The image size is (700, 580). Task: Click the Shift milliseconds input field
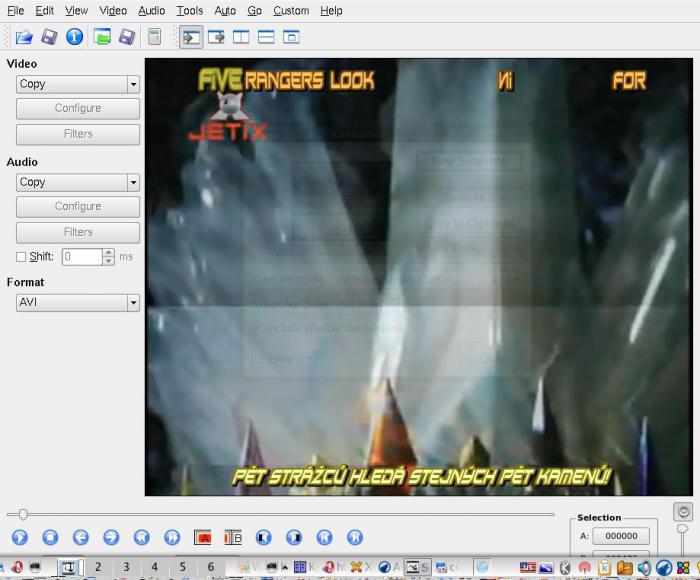(83, 257)
